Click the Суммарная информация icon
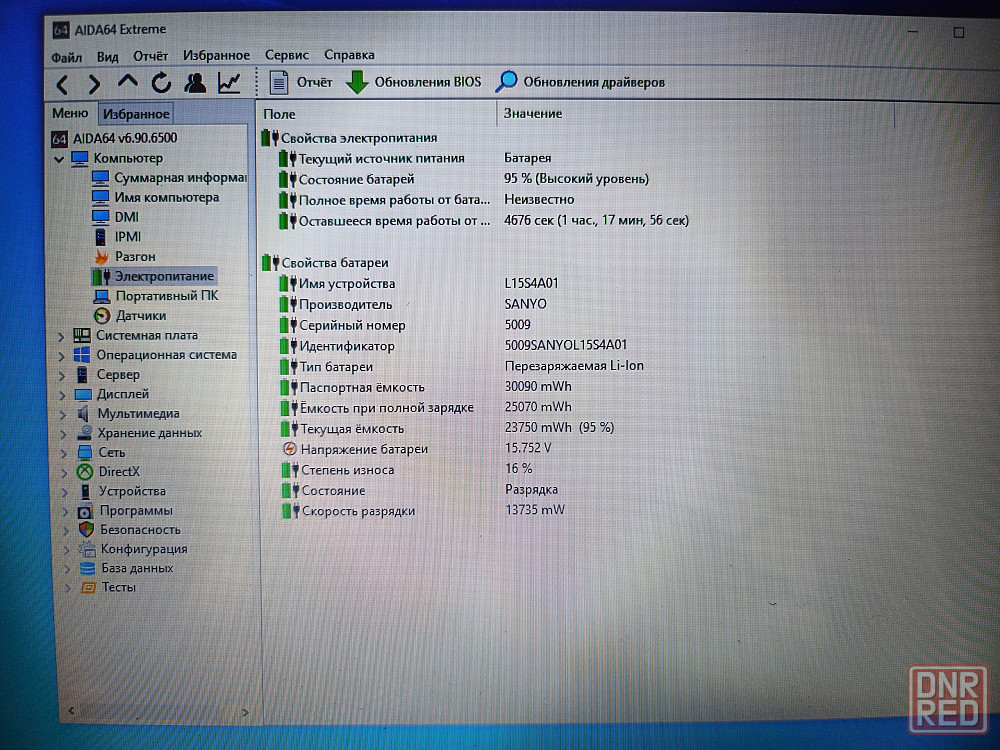Viewport: 1000px width, 750px height. (100, 178)
